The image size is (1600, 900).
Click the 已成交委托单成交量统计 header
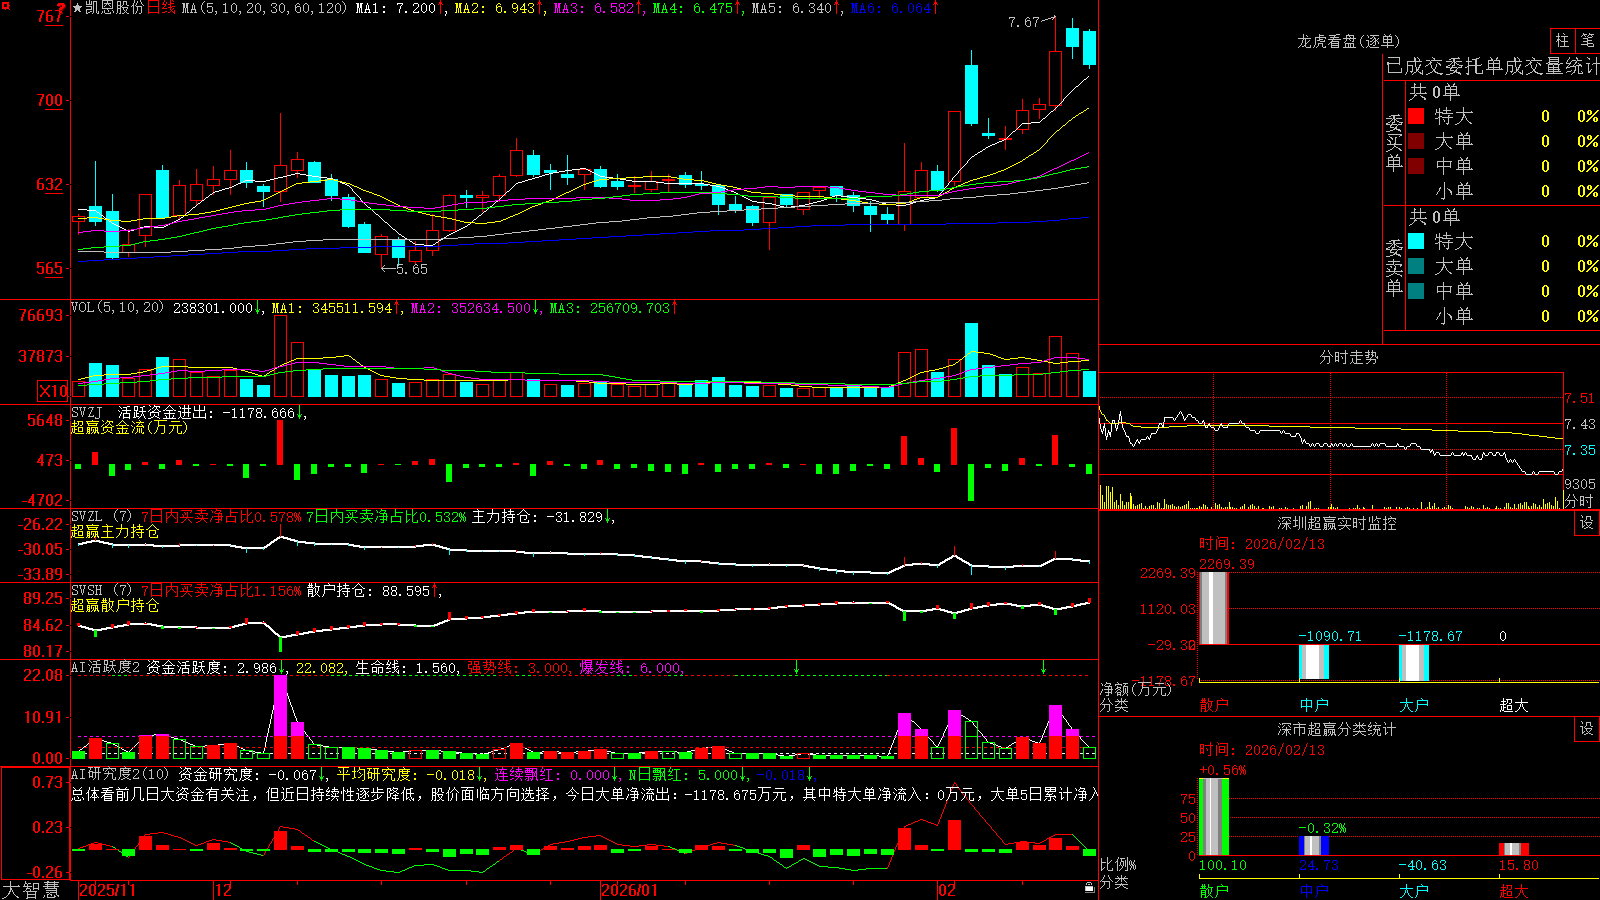tap(1492, 66)
